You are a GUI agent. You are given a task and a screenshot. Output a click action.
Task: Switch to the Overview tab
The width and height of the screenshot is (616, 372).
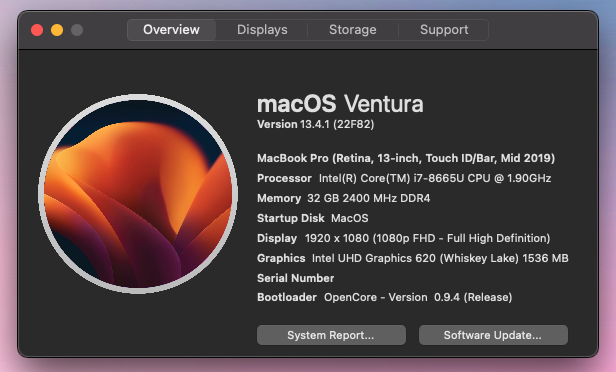(171, 30)
